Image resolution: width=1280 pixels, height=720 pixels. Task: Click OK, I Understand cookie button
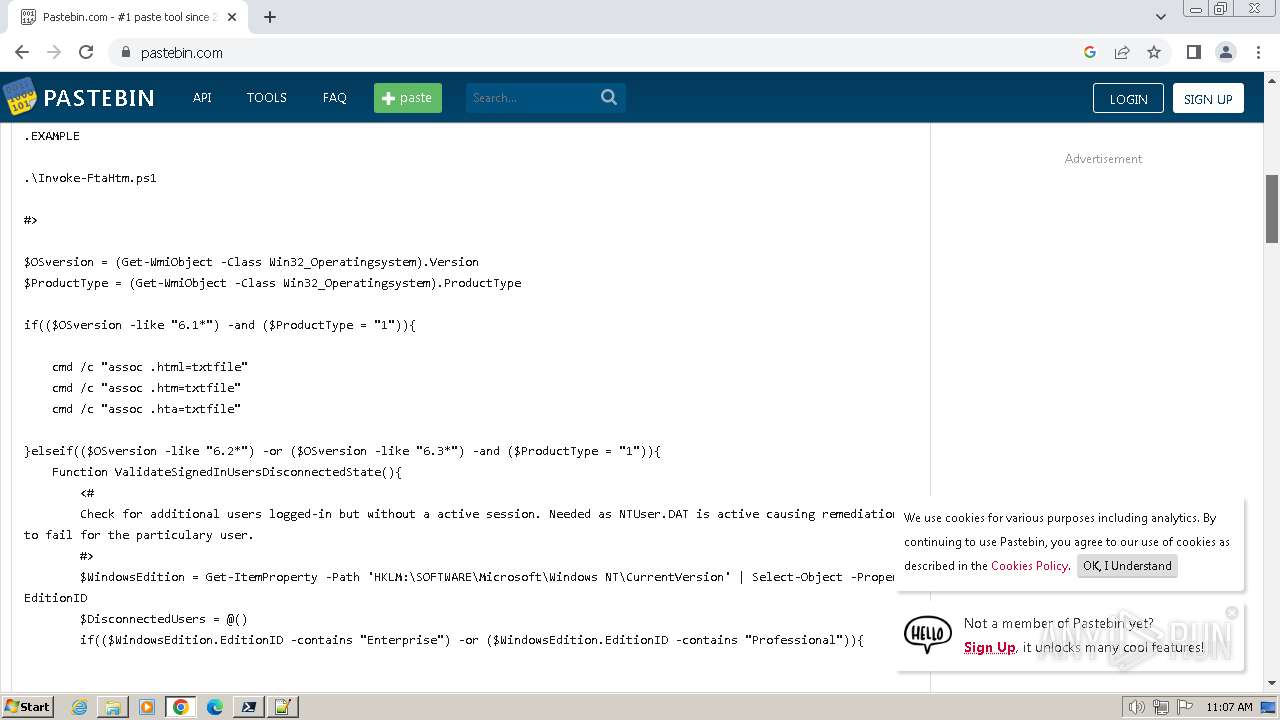pyautogui.click(x=1127, y=566)
